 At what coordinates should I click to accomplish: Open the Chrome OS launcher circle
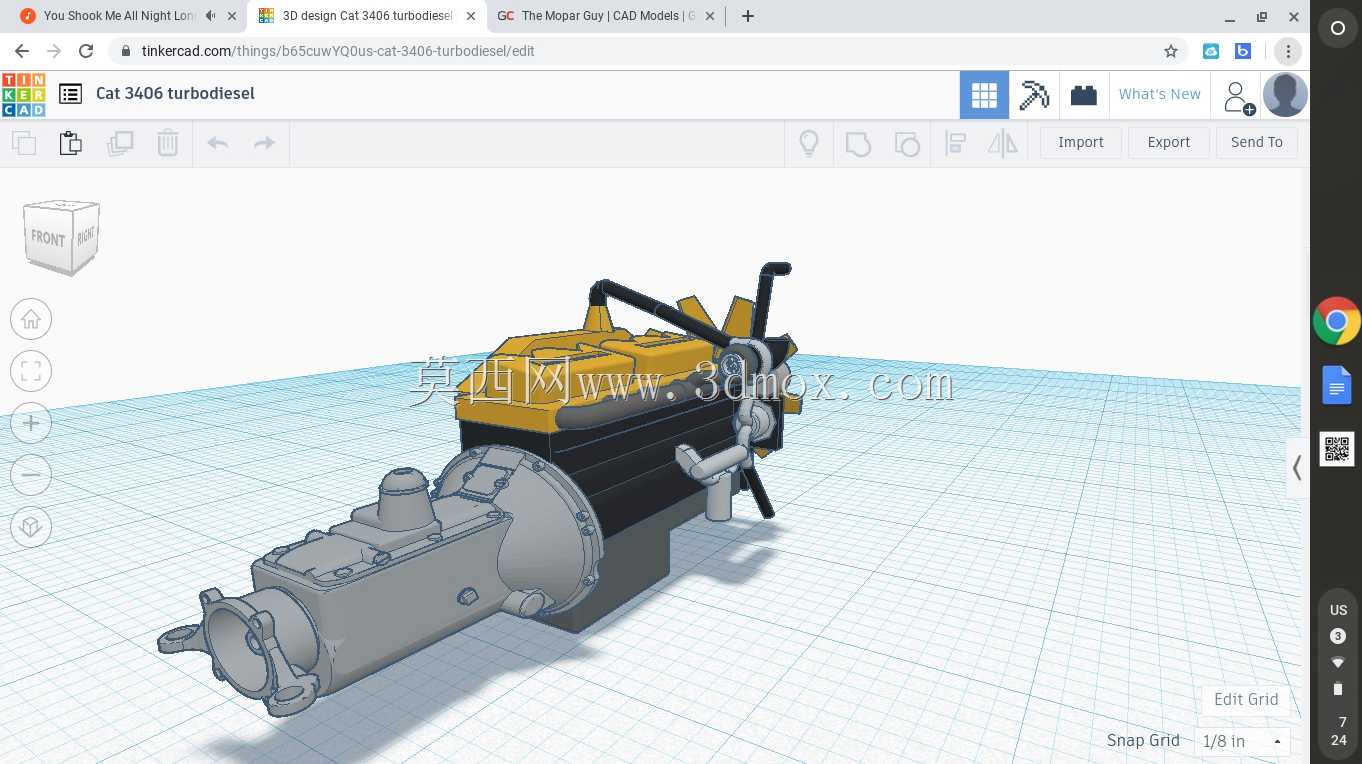click(x=1337, y=29)
